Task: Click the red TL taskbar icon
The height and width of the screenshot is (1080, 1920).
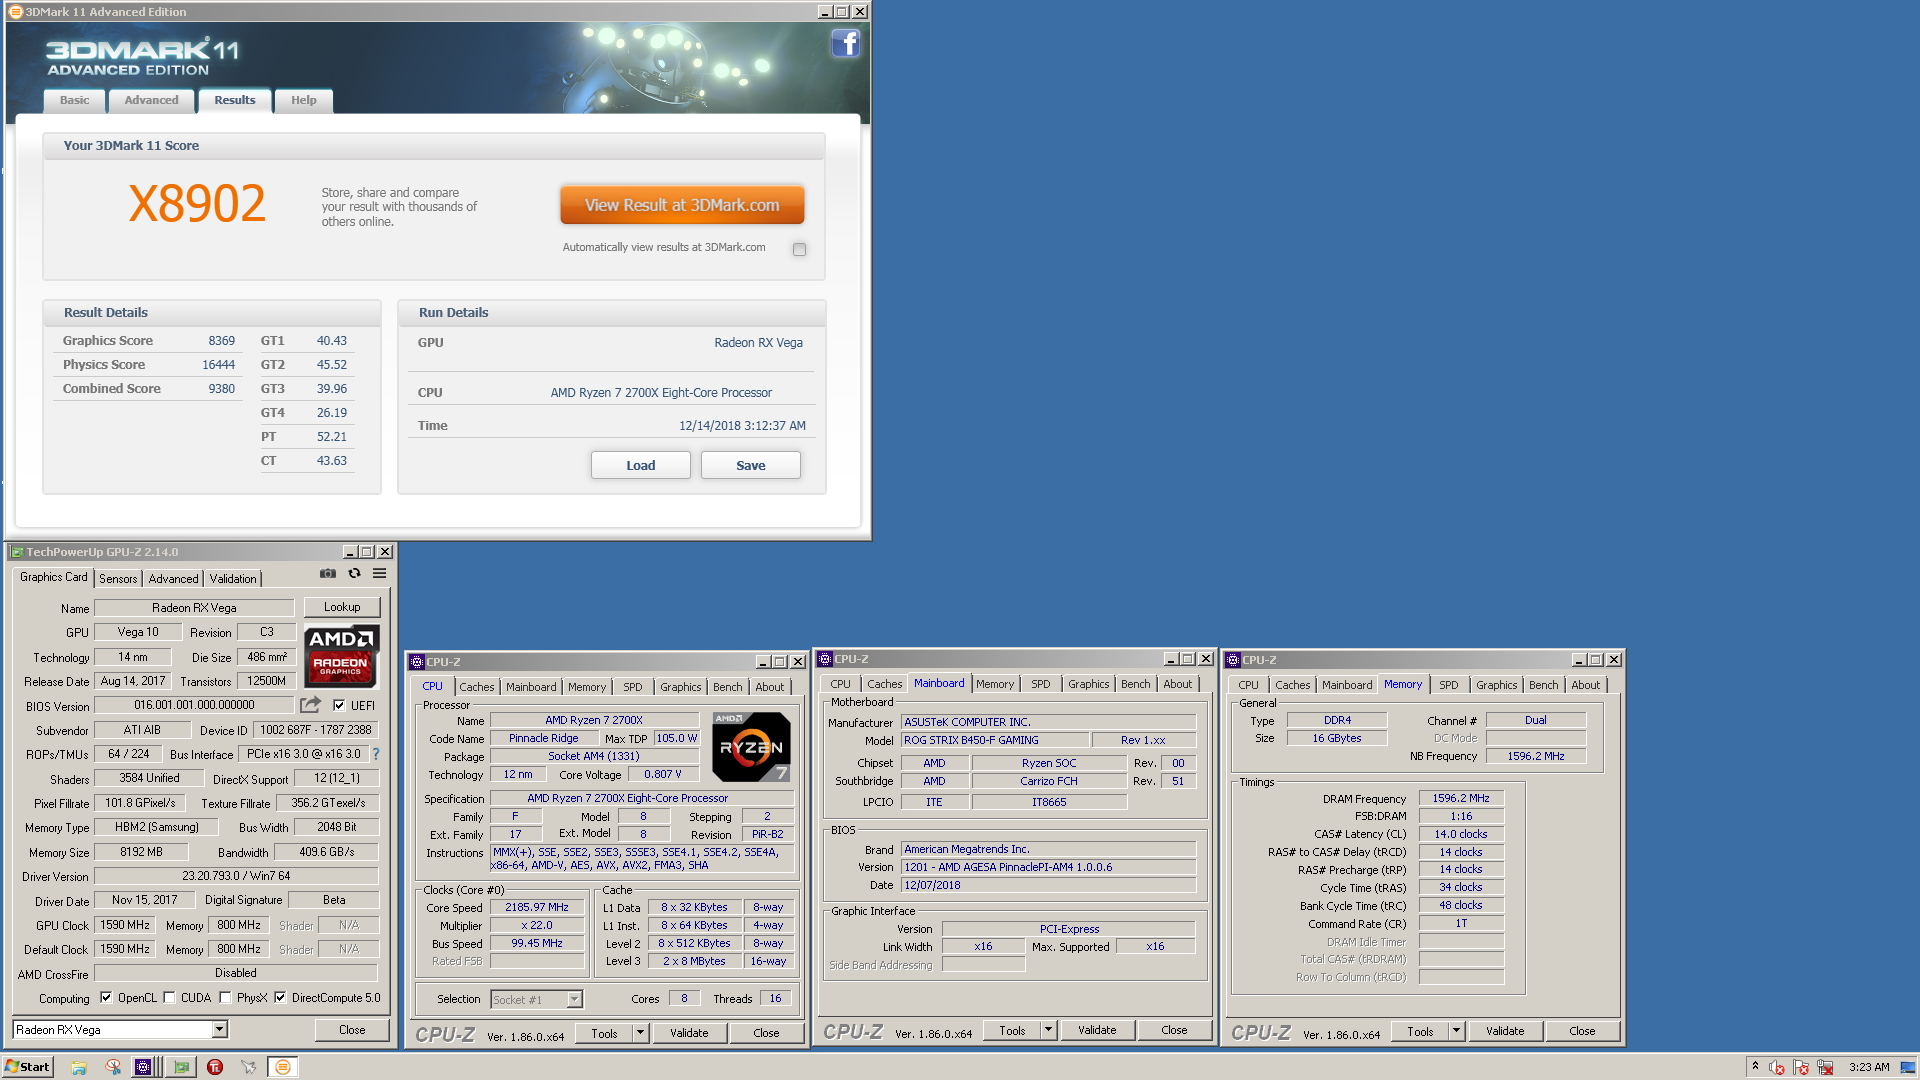Action: [215, 1067]
